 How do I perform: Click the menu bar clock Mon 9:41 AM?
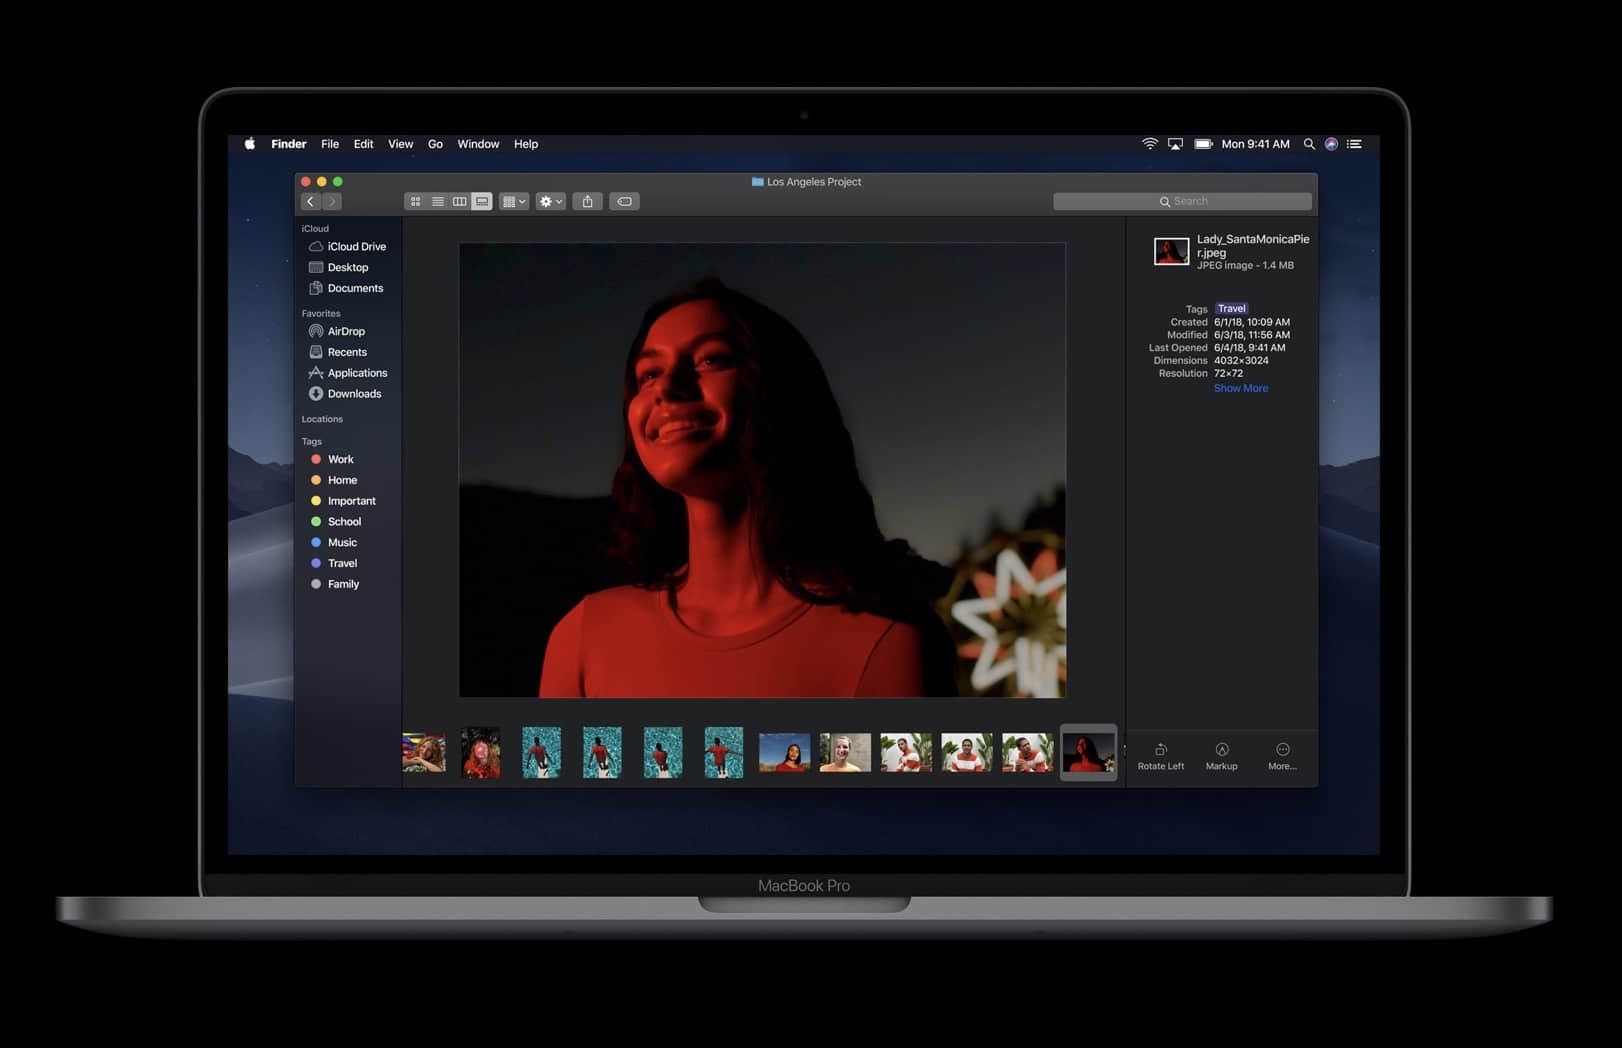tap(1256, 144)
